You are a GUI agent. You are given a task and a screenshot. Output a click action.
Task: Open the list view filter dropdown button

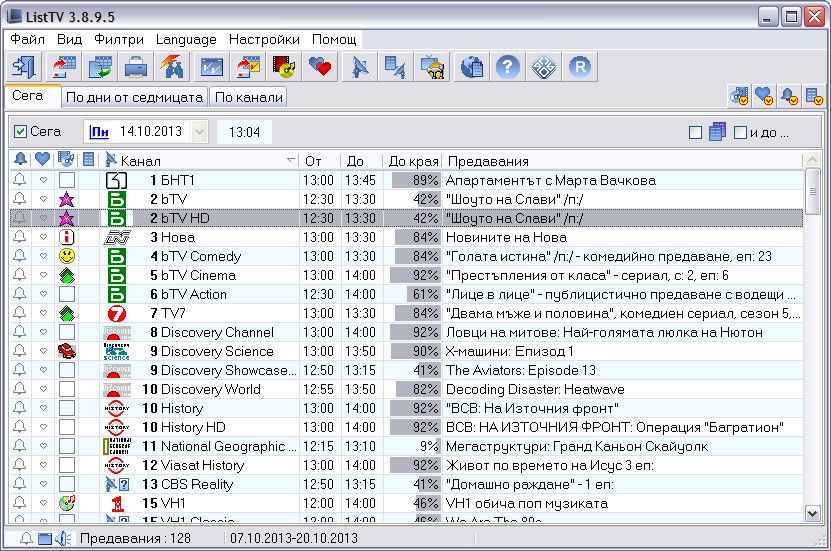(814, 96)
